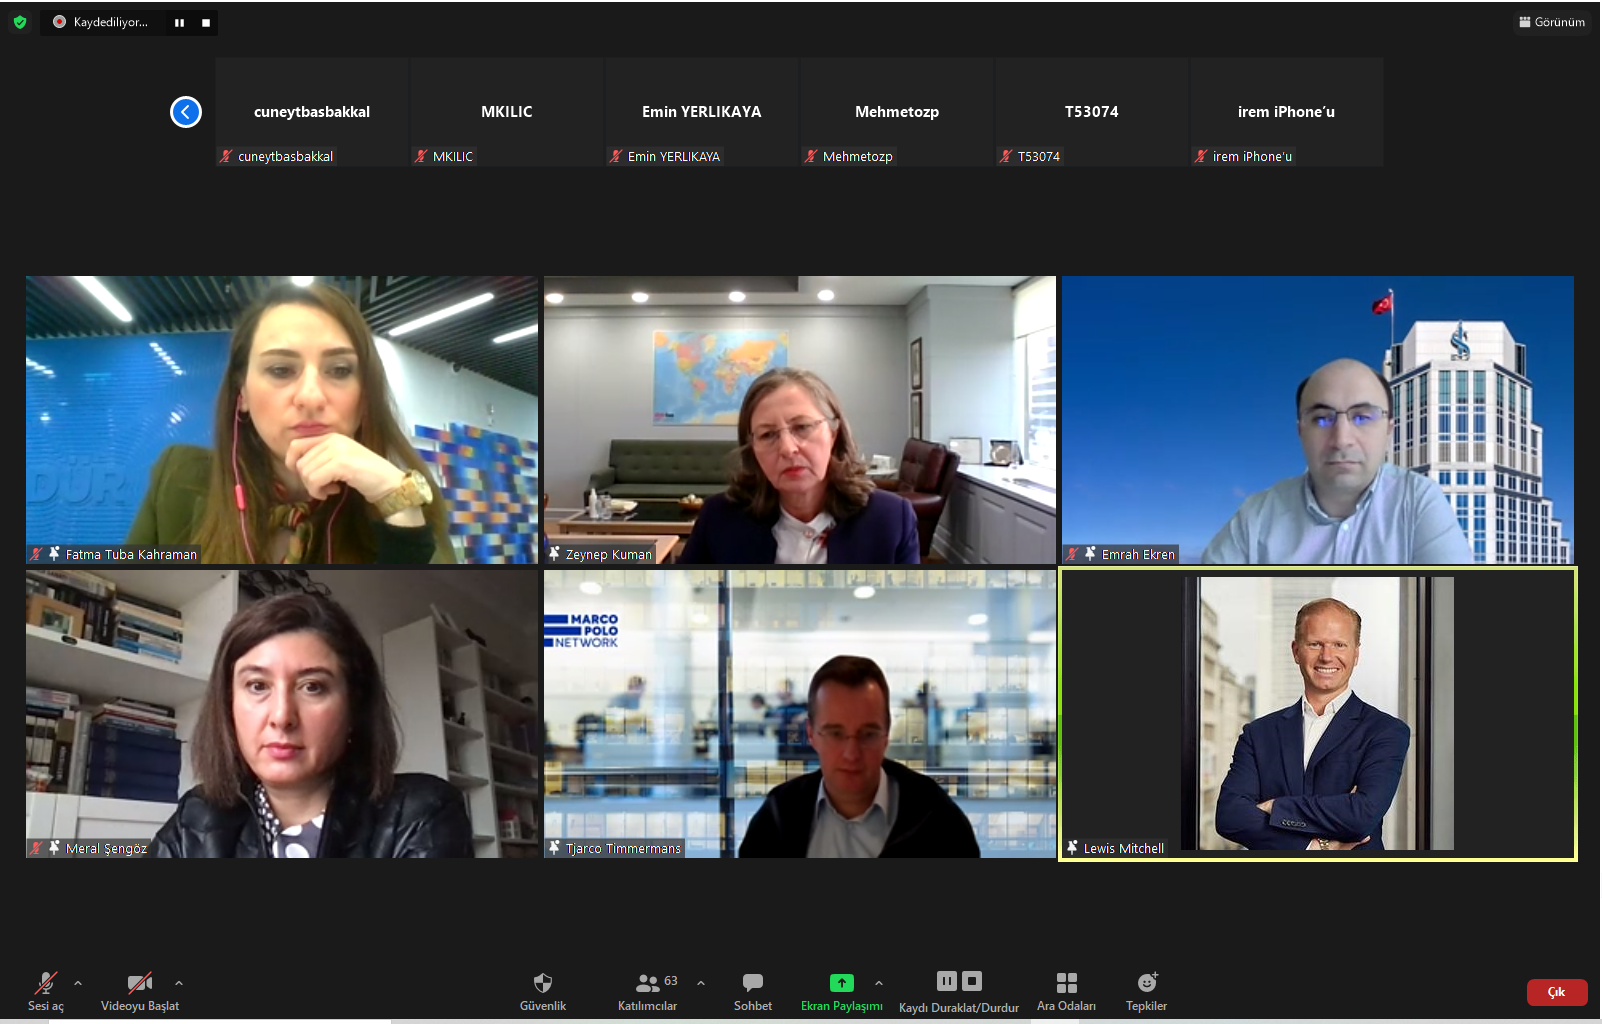
Task: Go to previous participants page arrow
Action: [x=186, y=112]
